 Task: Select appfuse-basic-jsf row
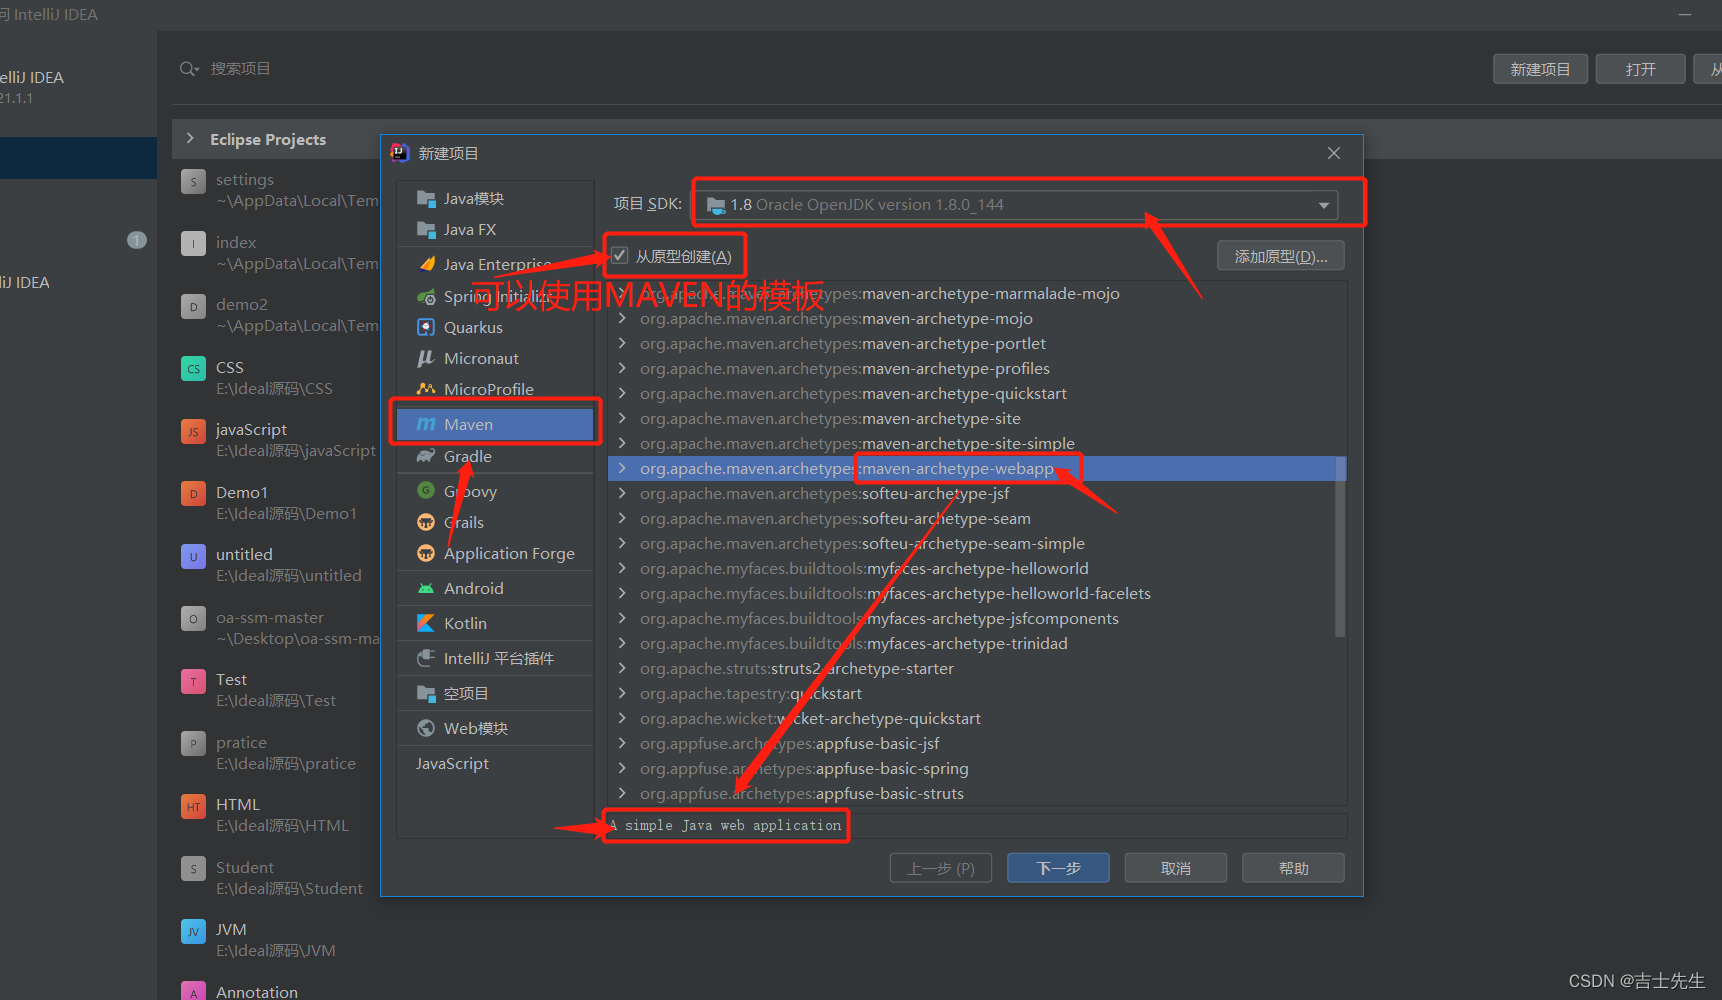(x=977, y=743)
